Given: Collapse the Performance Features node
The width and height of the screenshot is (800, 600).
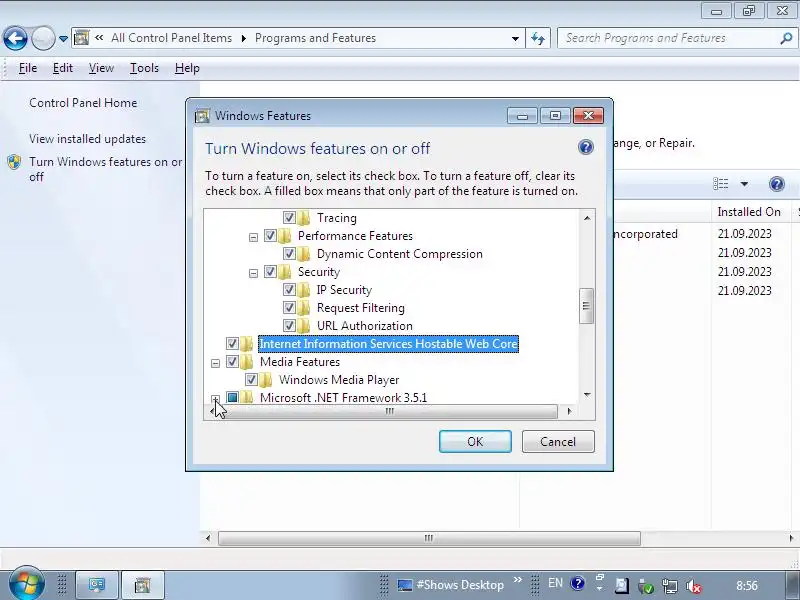Looking at the screenshot, I should 254,237.
